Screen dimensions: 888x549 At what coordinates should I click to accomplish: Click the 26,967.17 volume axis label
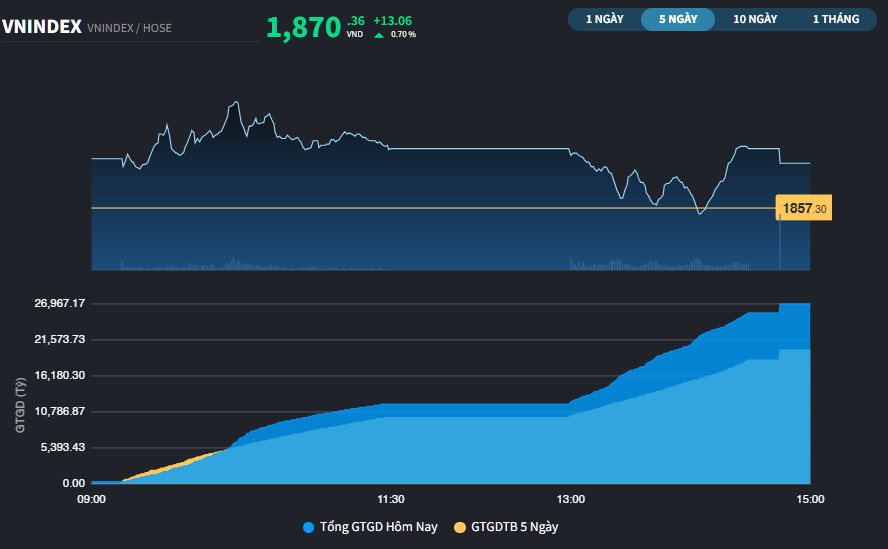click(59, 303)
